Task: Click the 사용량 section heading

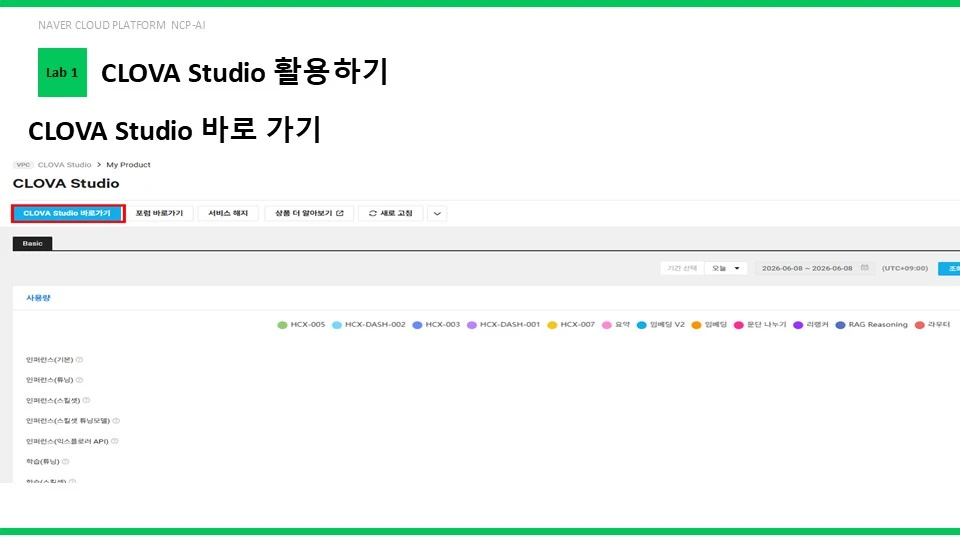Action: pyautogui.click(x=38, y=298)
